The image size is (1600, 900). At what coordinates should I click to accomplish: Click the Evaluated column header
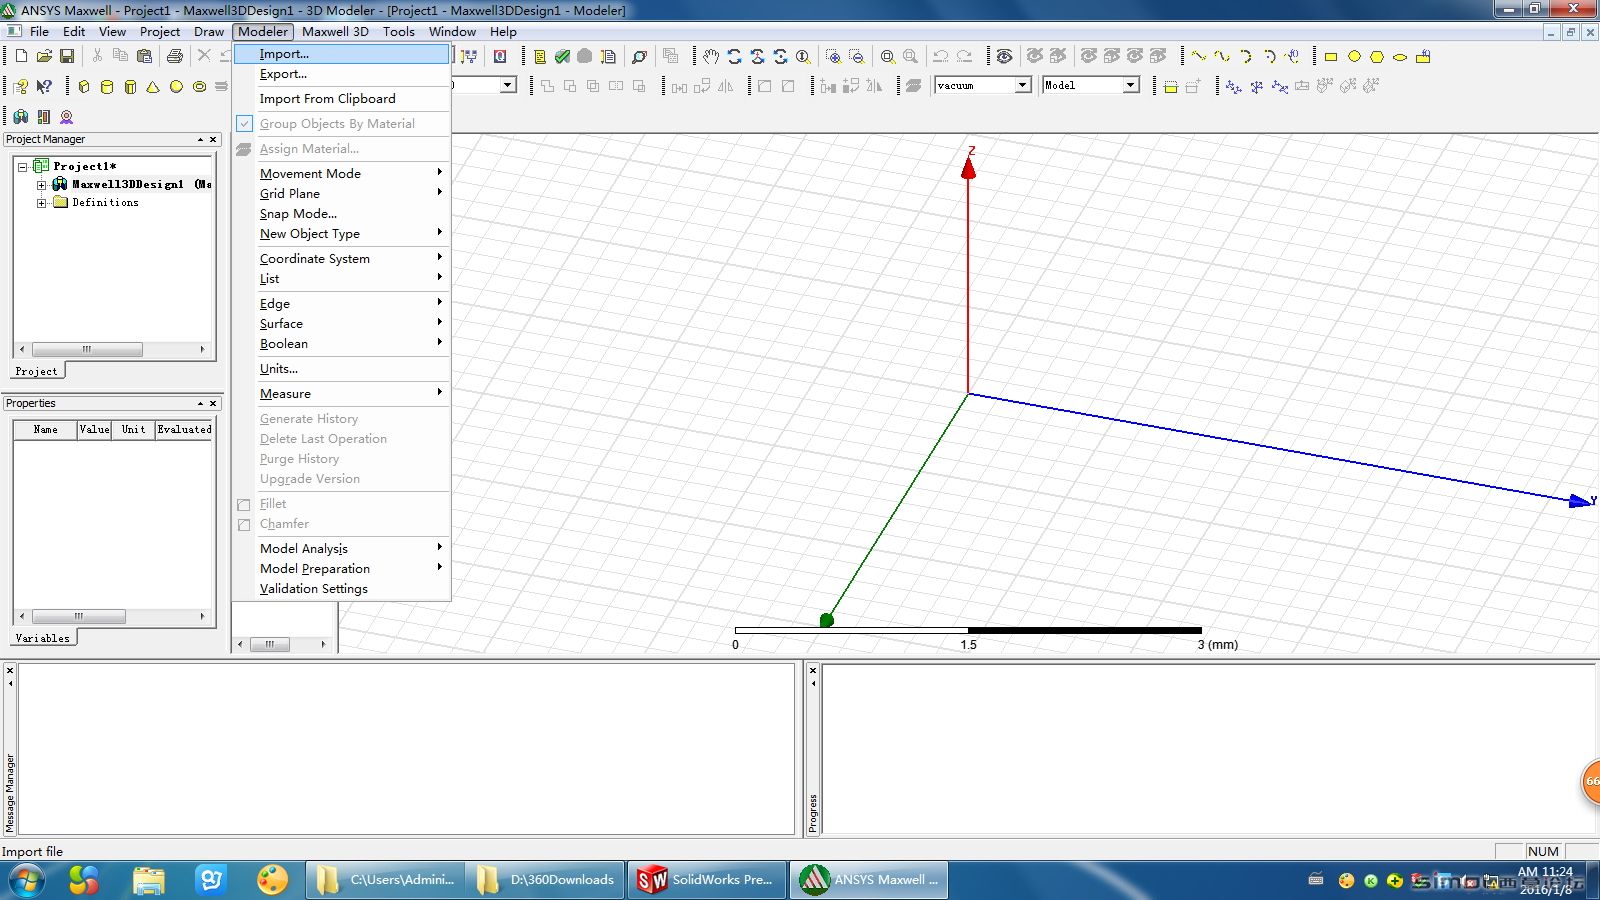tap(184, 429)
